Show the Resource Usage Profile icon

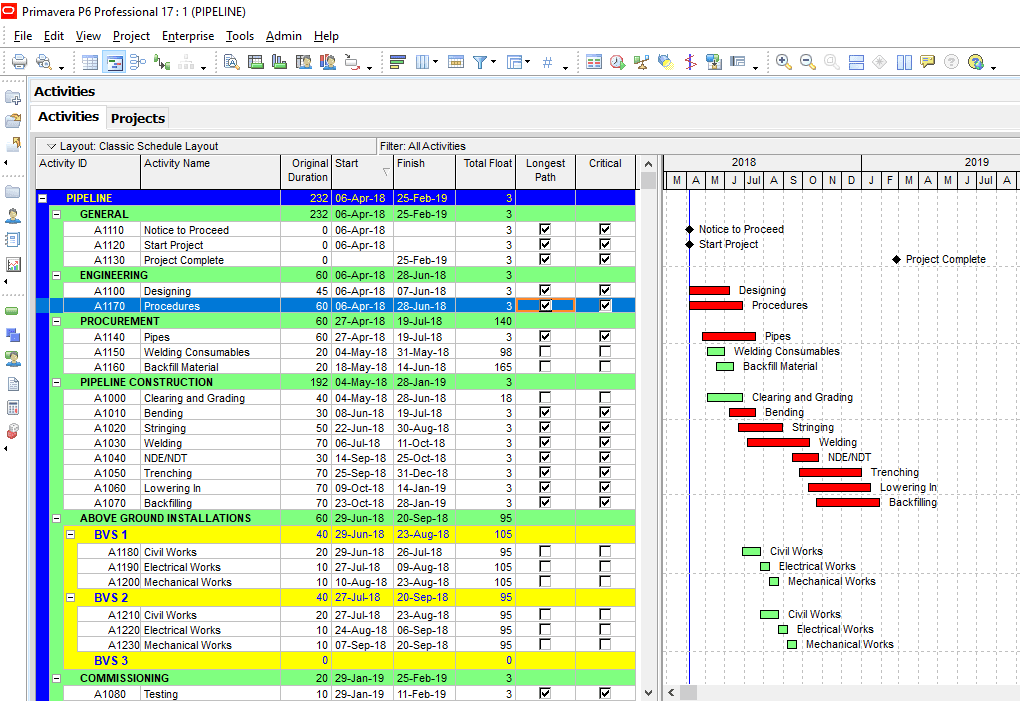[x=328, y=62]
